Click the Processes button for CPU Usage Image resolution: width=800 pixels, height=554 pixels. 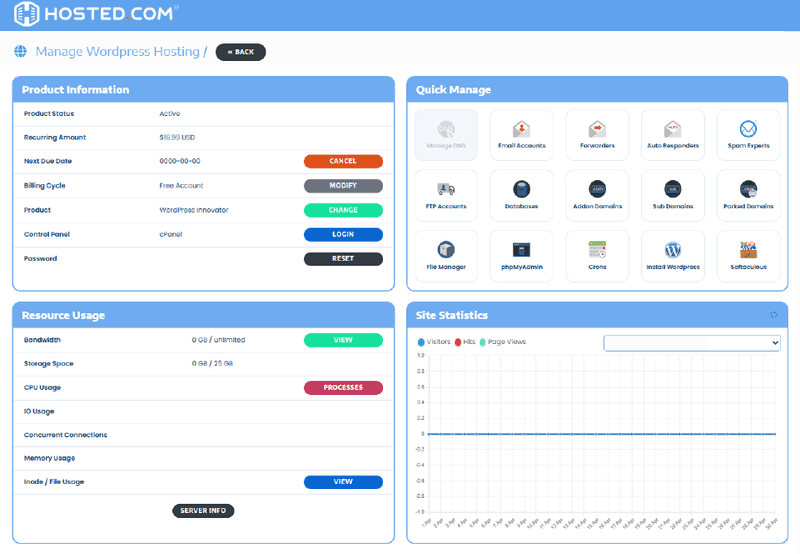pyautogui.click(x=343, y=388)
